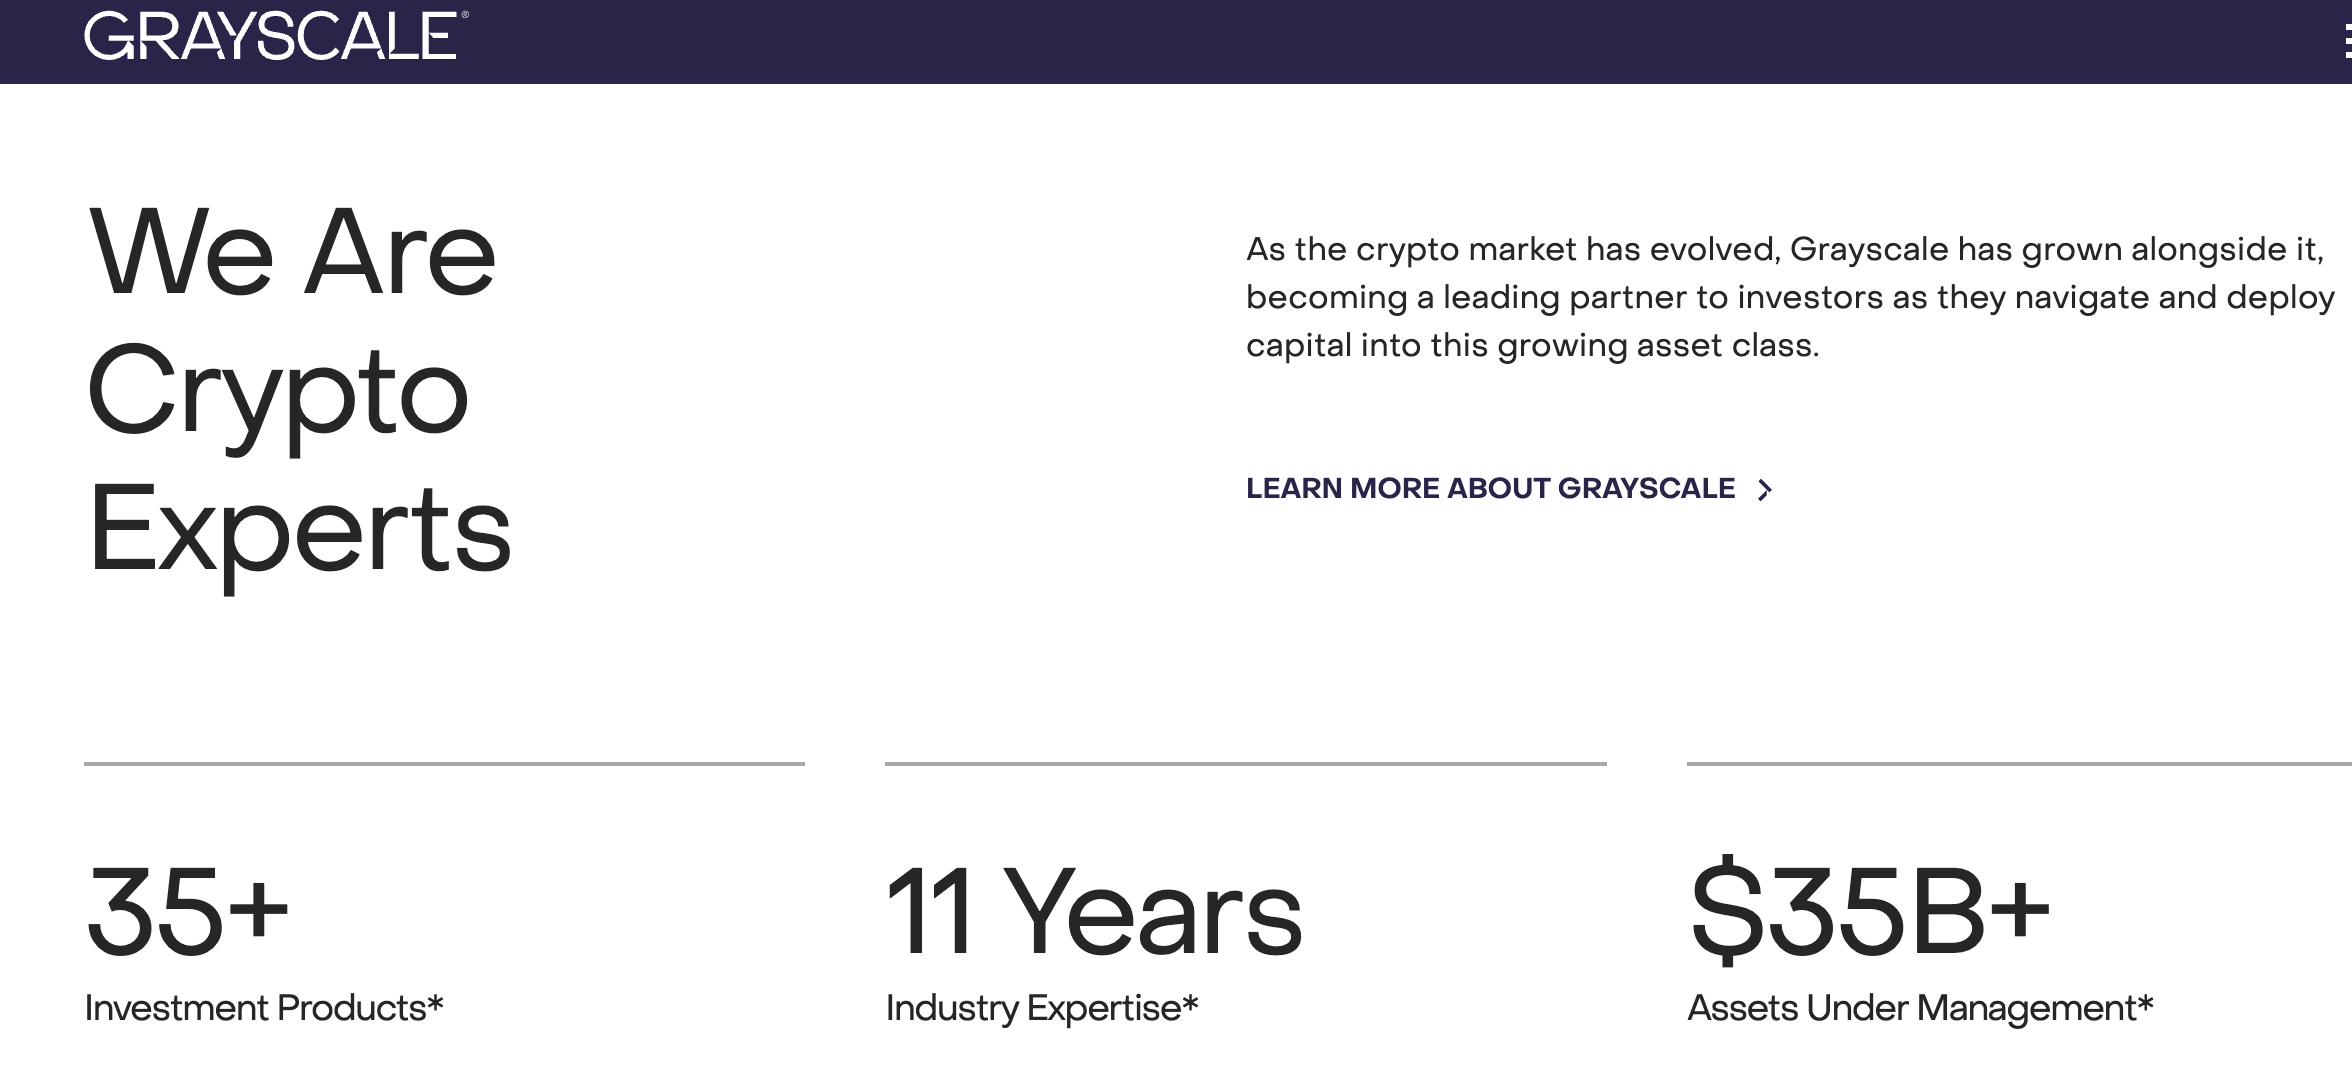This screenshot has width=2352, height=1082.
Task: Select the Investment Products* label
Action: click(264, 1008)
